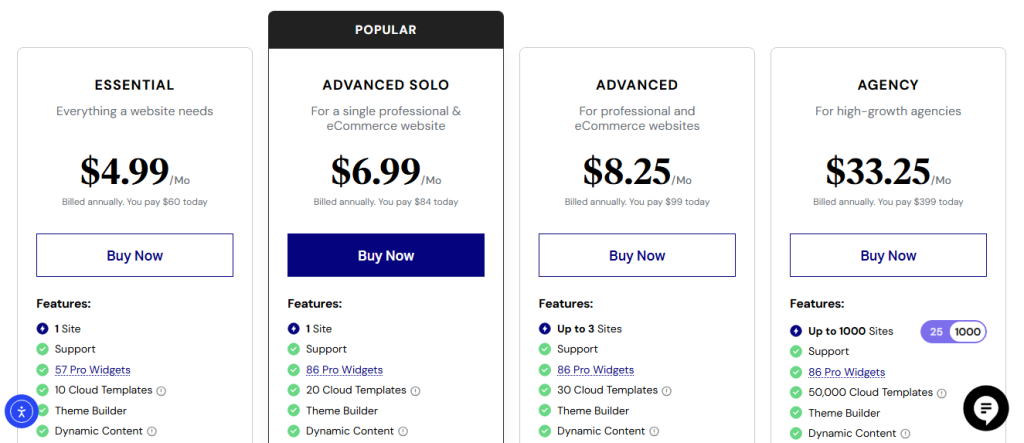Open the 57 Pro Widgets link

point(92,370)
